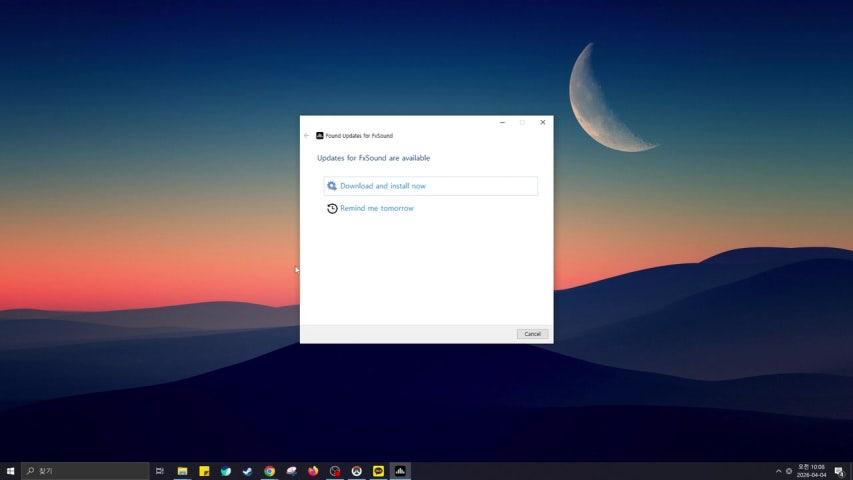Minimize the FxSound update dialog
853x480 pixels.
click(x=501, y=122)
